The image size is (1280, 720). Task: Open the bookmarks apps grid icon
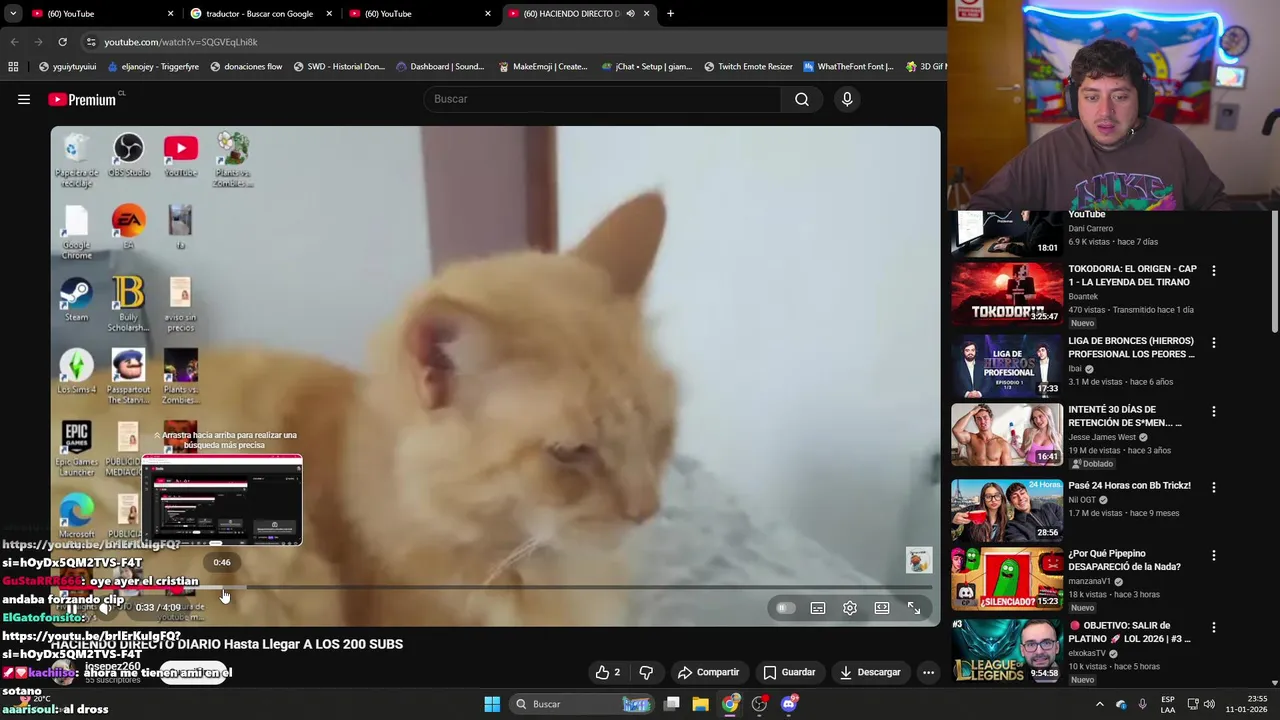[13, 67]
